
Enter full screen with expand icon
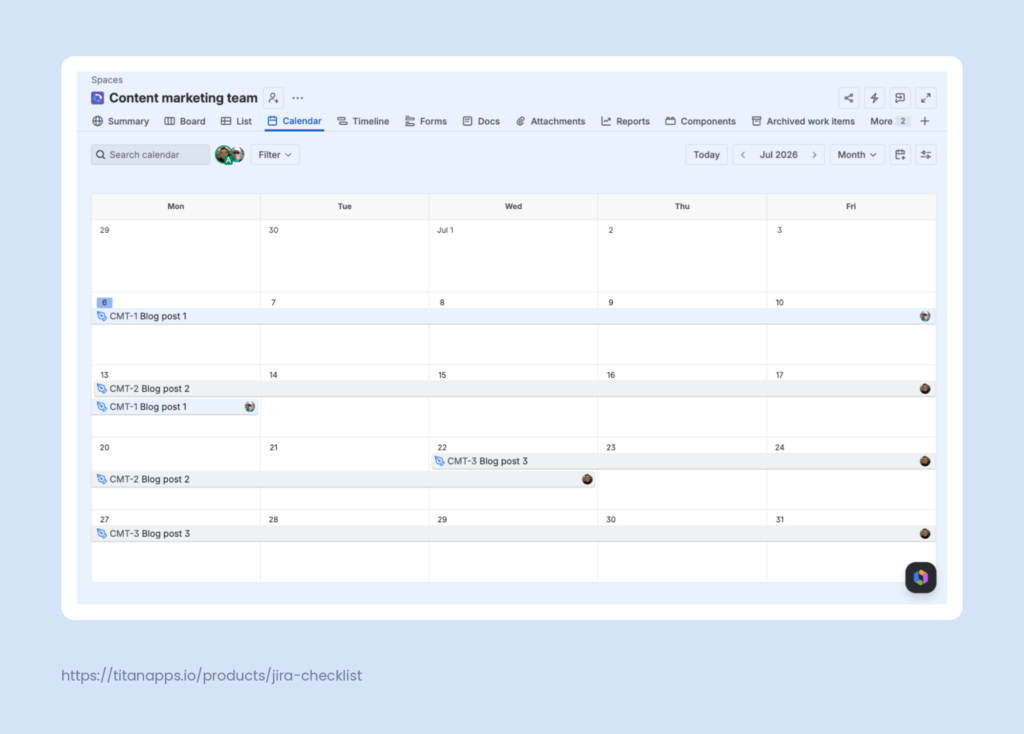926,98
